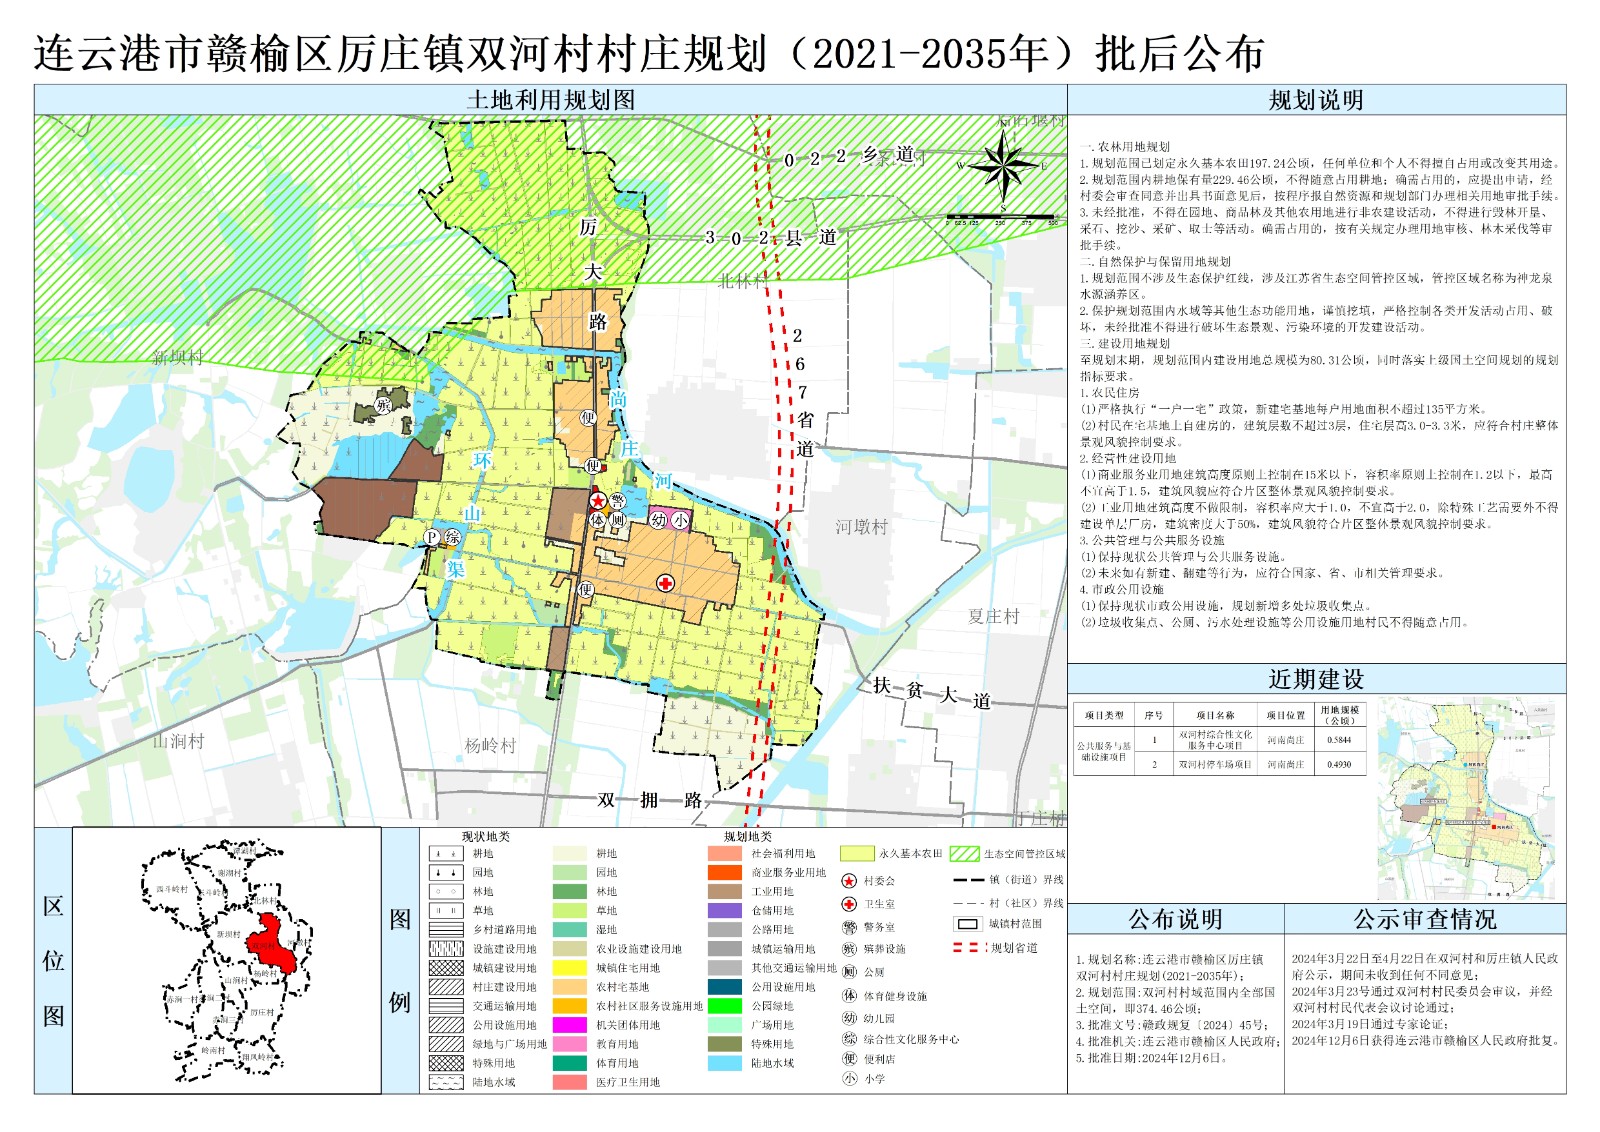This screenshot has width=1600, height=1132.
Task: Click the 幼 kindergarten marker on the map
Action: tap(658, 520)
